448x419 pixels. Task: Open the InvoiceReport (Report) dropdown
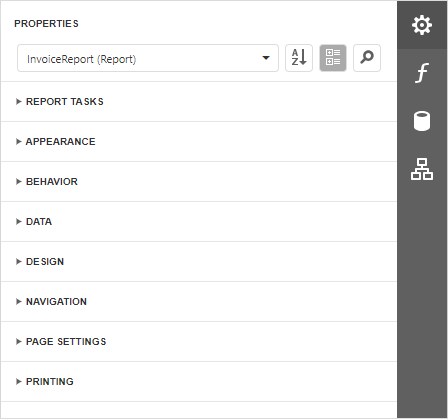148,58
